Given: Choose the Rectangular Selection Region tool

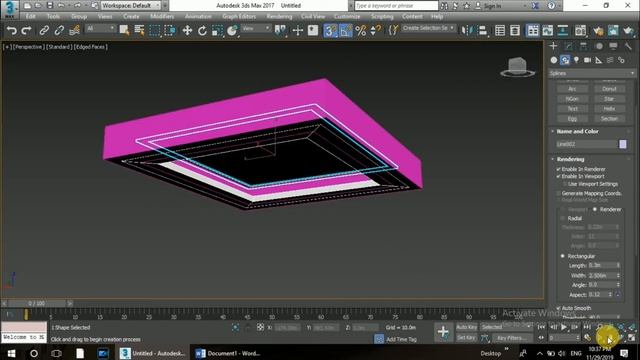Looking at the screenshot, I should tap(155, 31).
